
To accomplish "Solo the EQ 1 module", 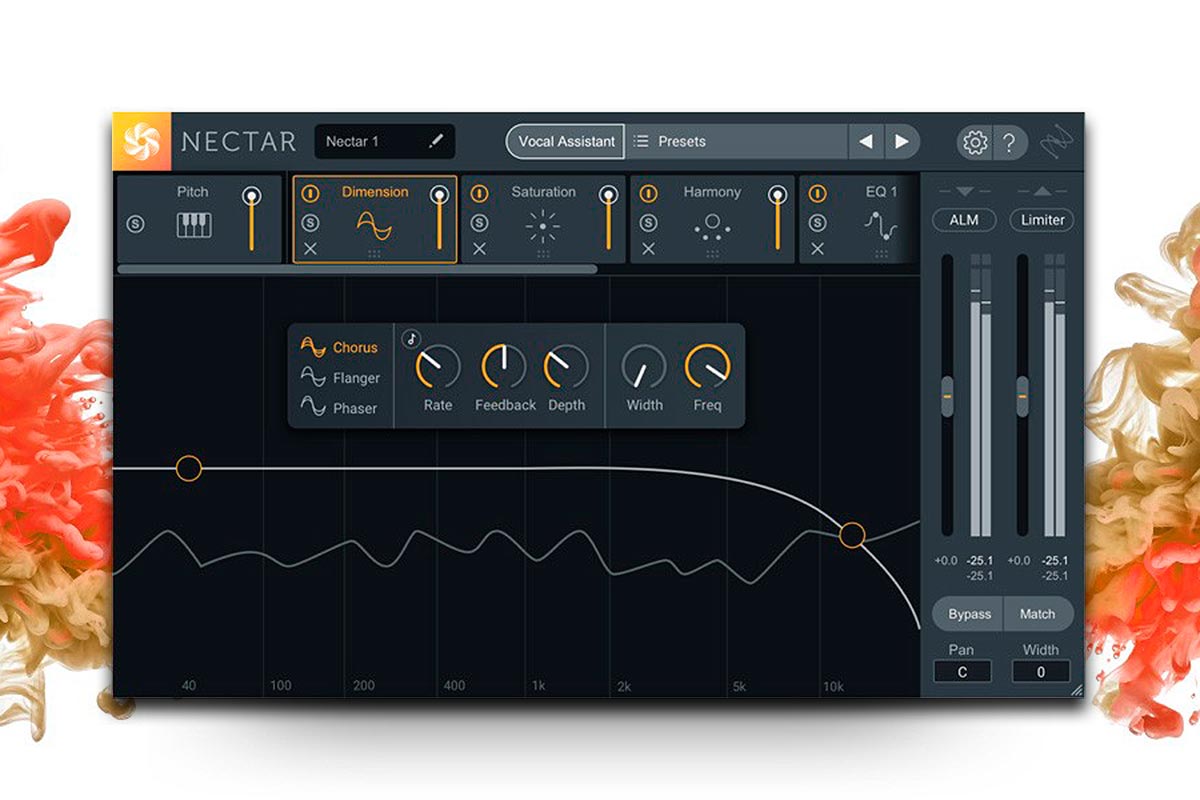I will [817, 222].
